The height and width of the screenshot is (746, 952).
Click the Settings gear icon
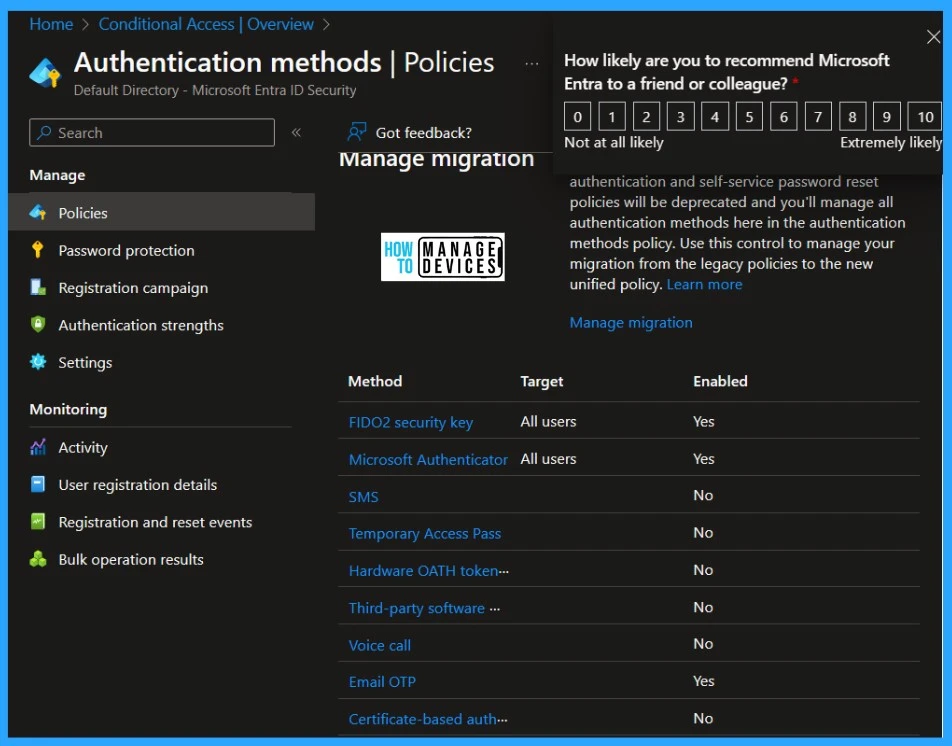pos(38,362)
